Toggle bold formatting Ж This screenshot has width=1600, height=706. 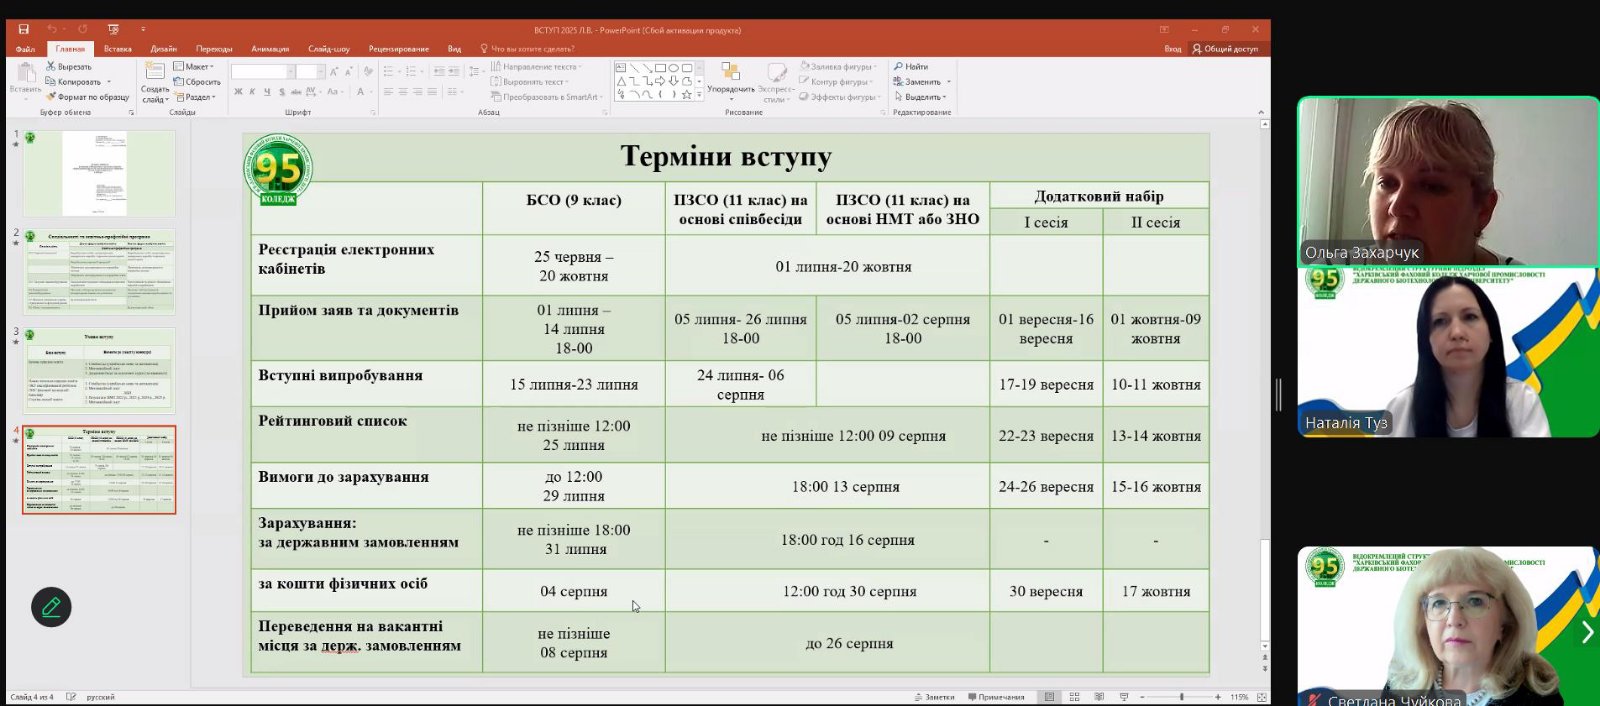[x=238, y=92]
